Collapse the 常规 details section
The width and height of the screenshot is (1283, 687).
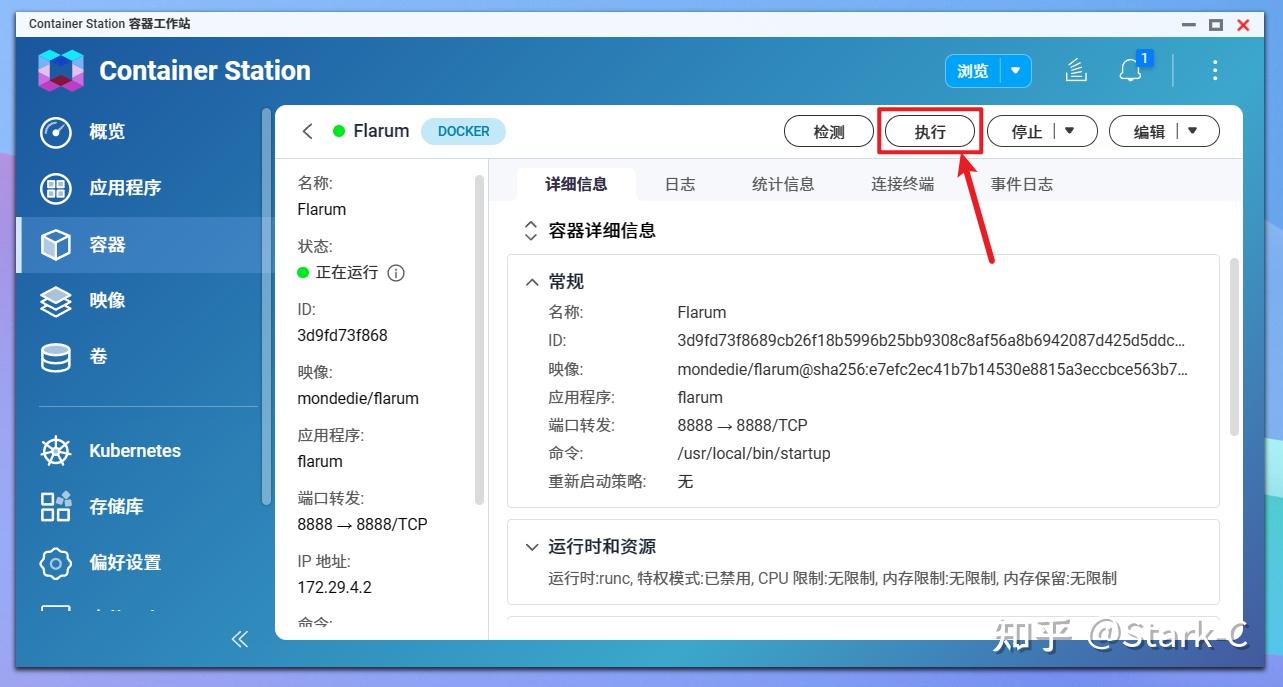(531, 281)
